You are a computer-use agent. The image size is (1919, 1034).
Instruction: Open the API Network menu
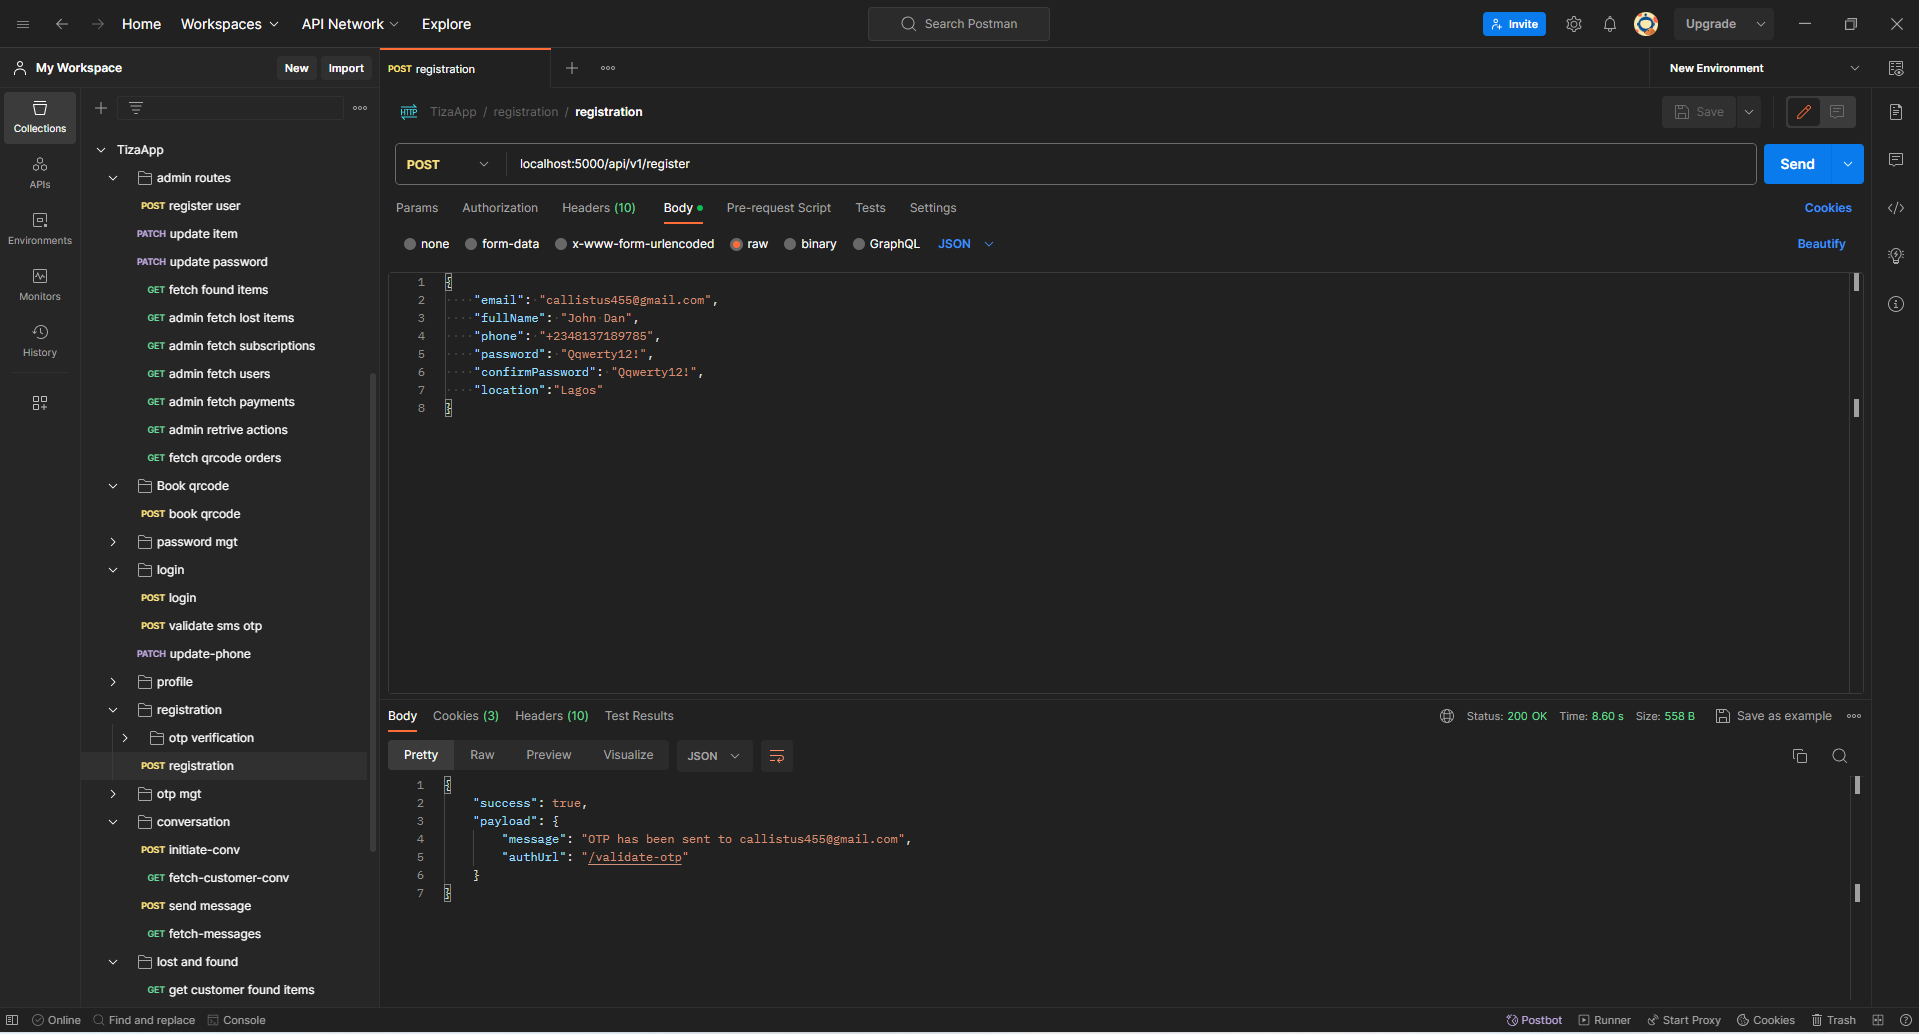click(350, 24)
